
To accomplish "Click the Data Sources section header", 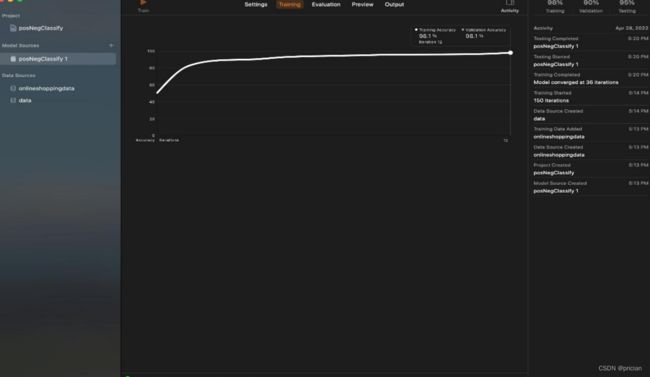I will (18, 75).
